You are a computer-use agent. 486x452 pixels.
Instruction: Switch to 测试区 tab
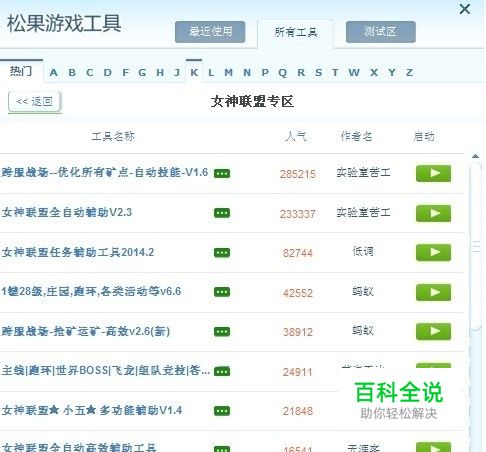coord(381,32)
